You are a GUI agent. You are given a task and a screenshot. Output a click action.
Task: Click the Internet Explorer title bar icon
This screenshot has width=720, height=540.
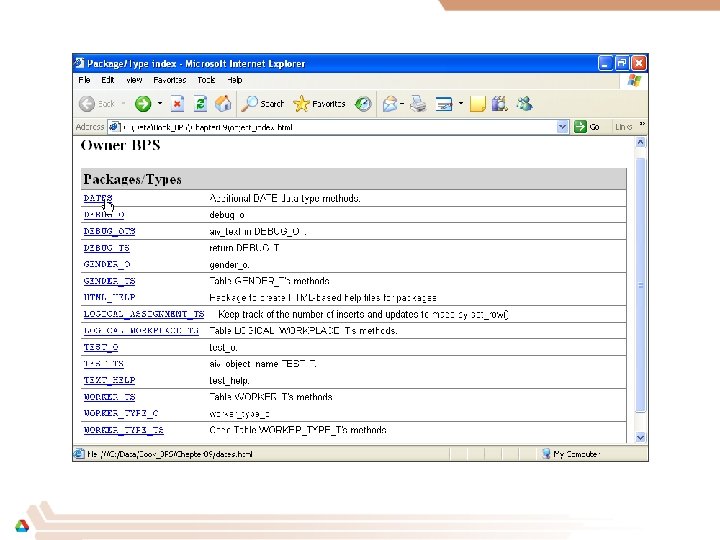tap(79, 63)
